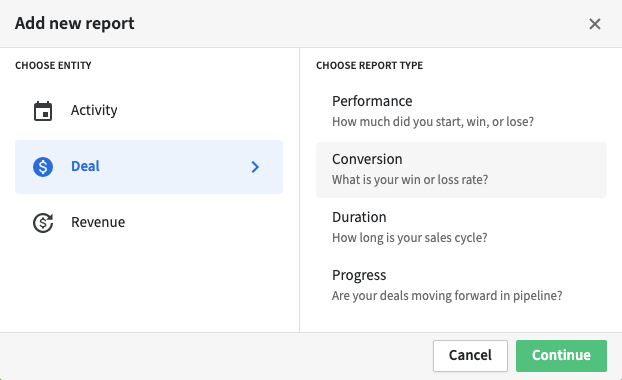The image size is (622, 380).
Task: Click the "CHOOSE REPORT TYPE" heading
Action: tap(369, 65)
